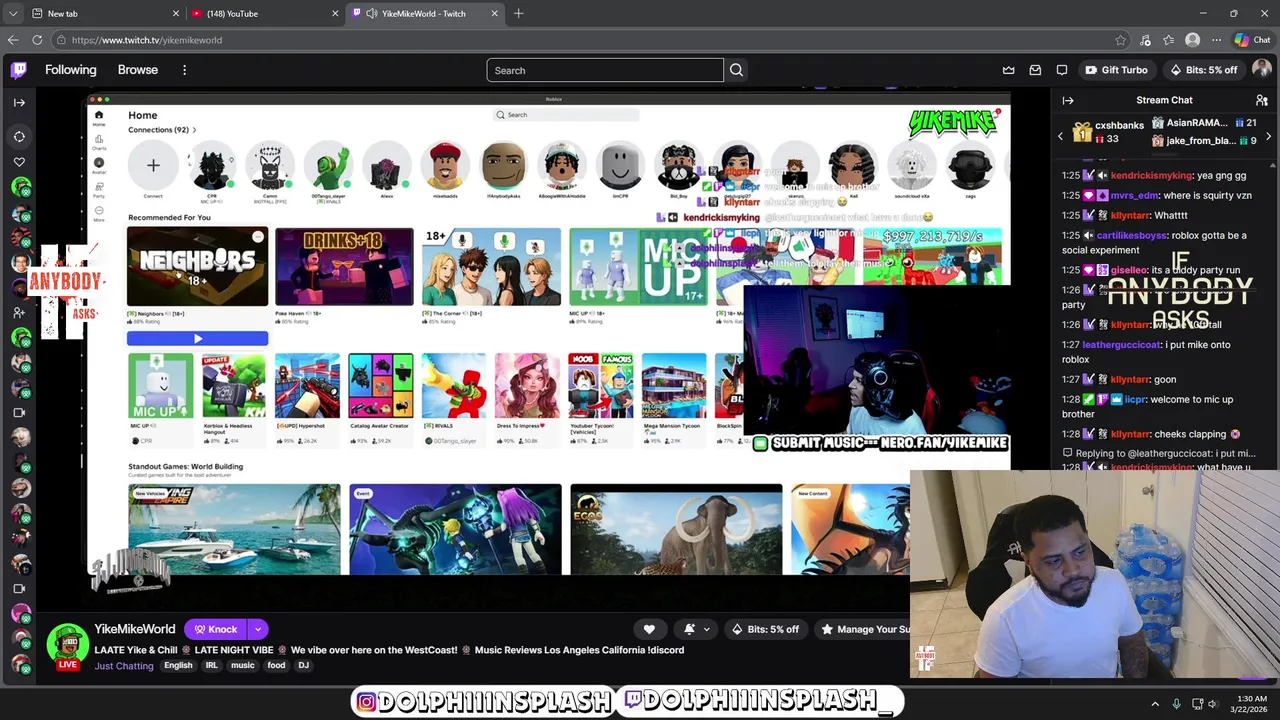Open the browser favorites list
The image size is (1280, 720).
(1169, 40)
